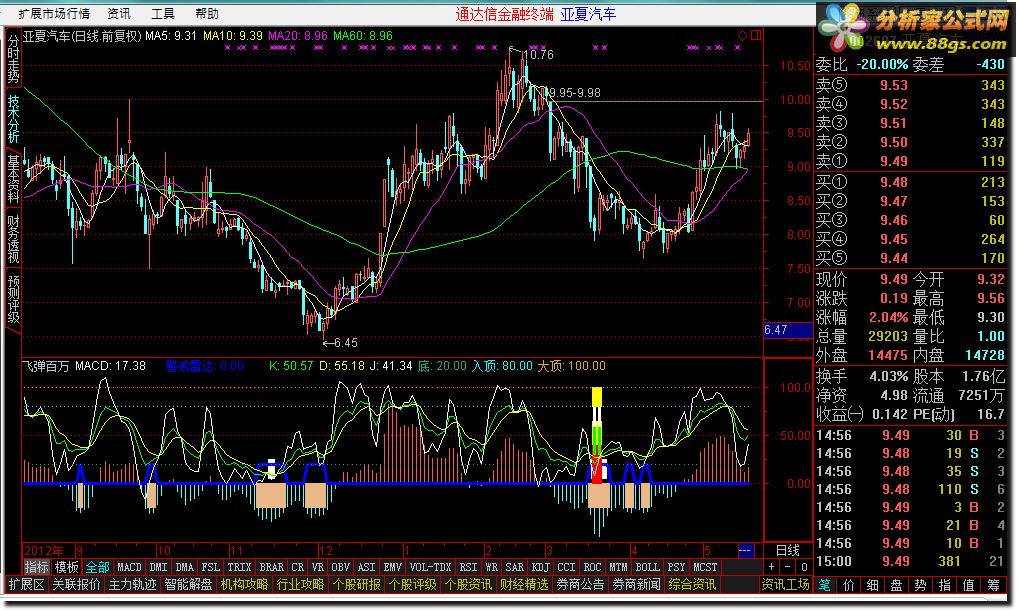Apply the FSL indicator
This screenshot has width=1018, height=611.
coord(210,567)
